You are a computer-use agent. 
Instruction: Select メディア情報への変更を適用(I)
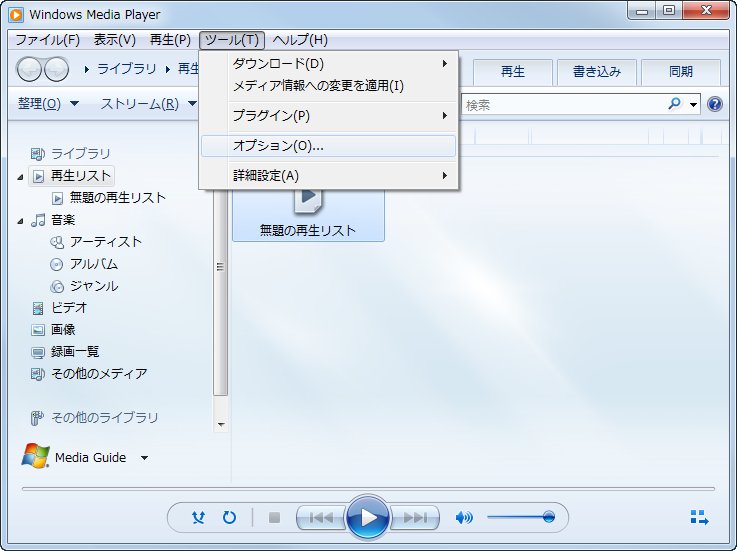[x=328, y=86]
